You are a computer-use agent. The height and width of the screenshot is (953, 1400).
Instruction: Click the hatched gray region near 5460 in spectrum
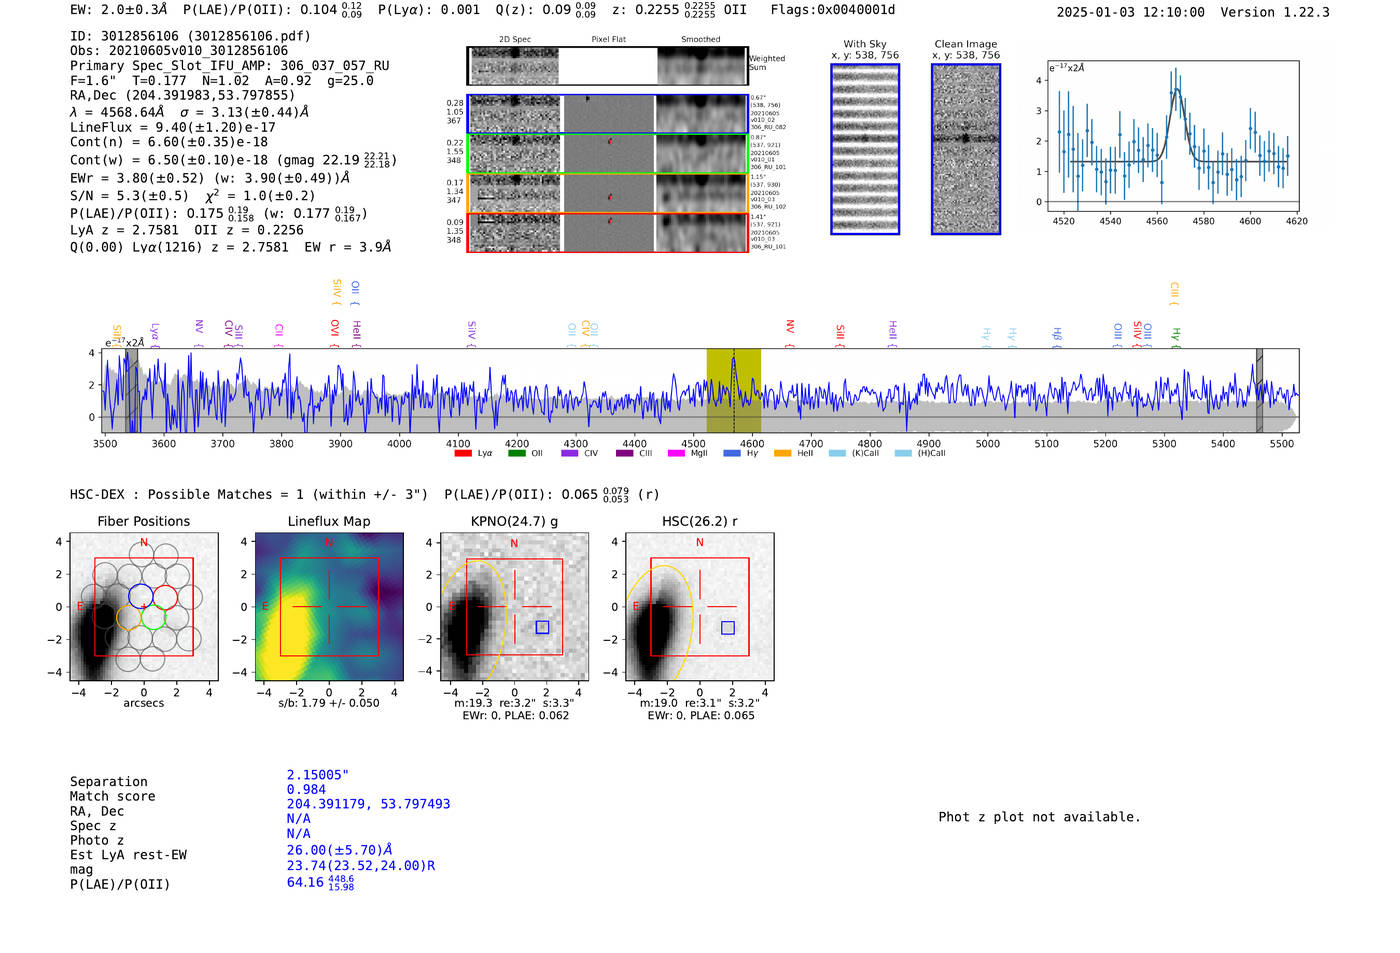tap(1259, 391)
